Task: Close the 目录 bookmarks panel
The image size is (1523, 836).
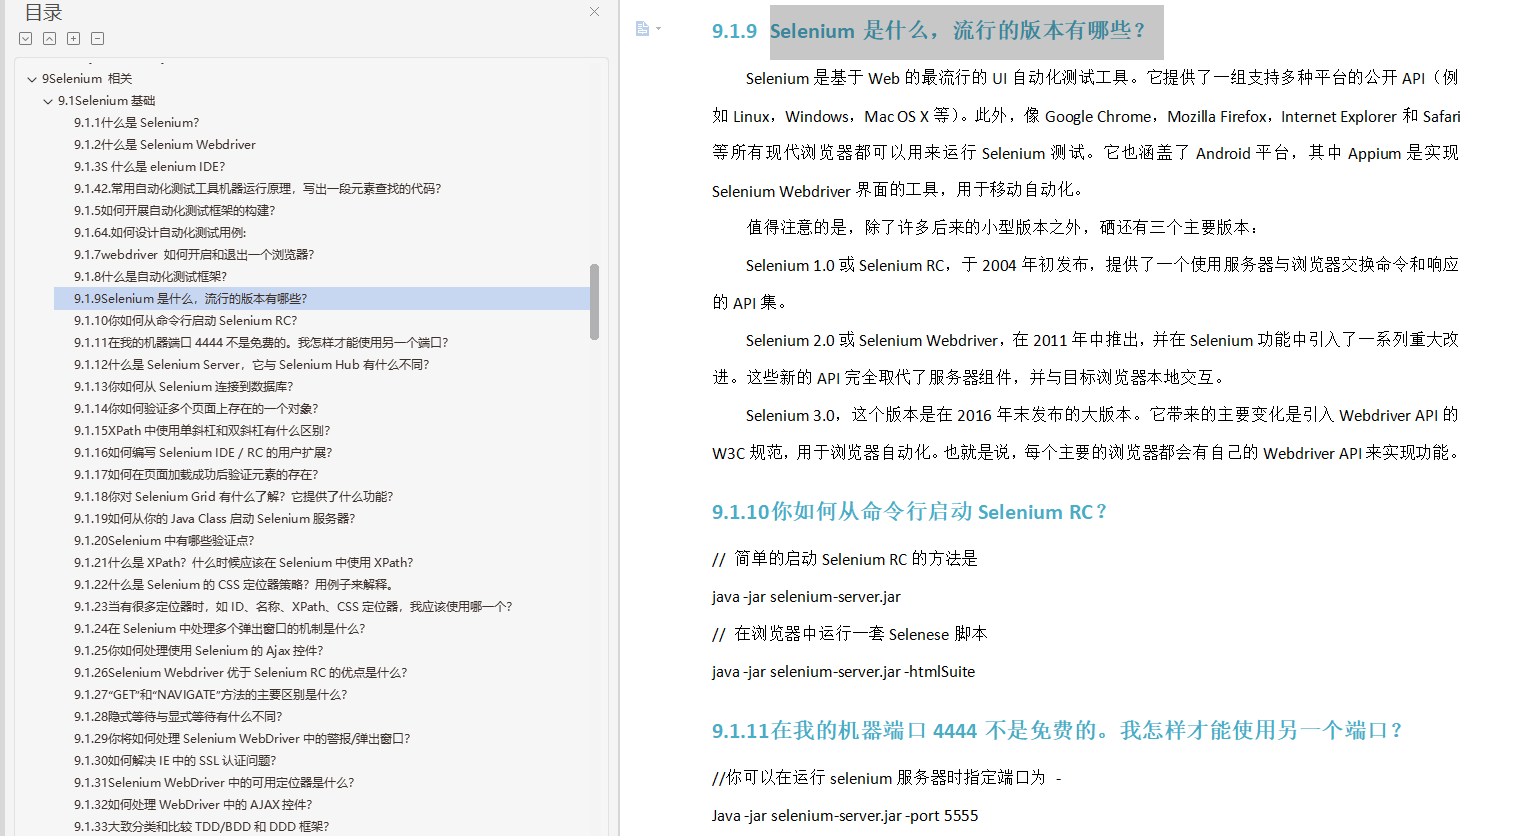Action: tap(593, 11)
